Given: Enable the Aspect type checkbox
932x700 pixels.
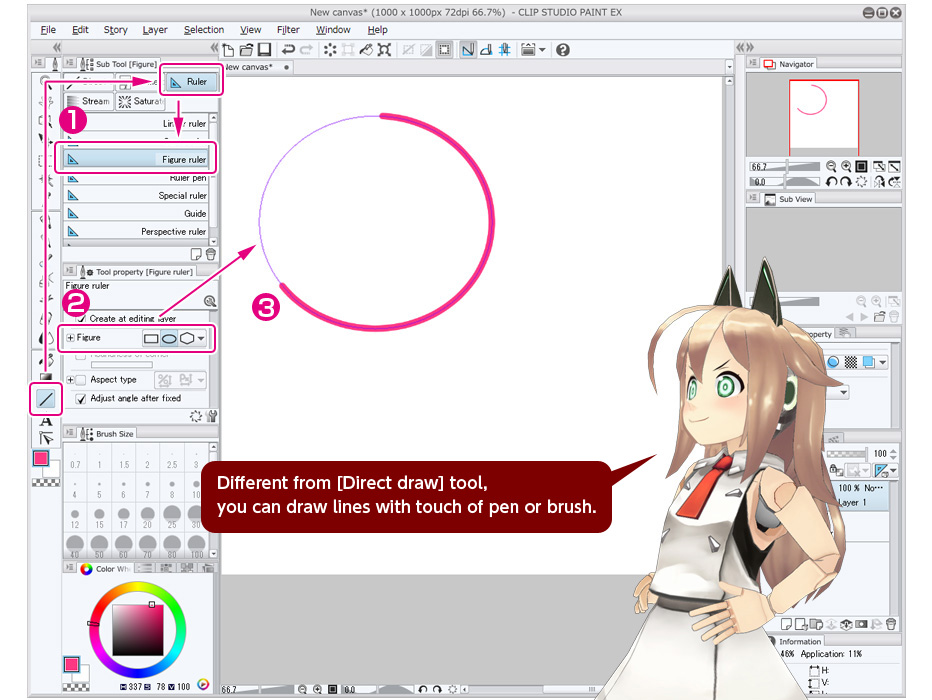Looking at the screenshot, I should pyautogui.click(x=82, y=380).
